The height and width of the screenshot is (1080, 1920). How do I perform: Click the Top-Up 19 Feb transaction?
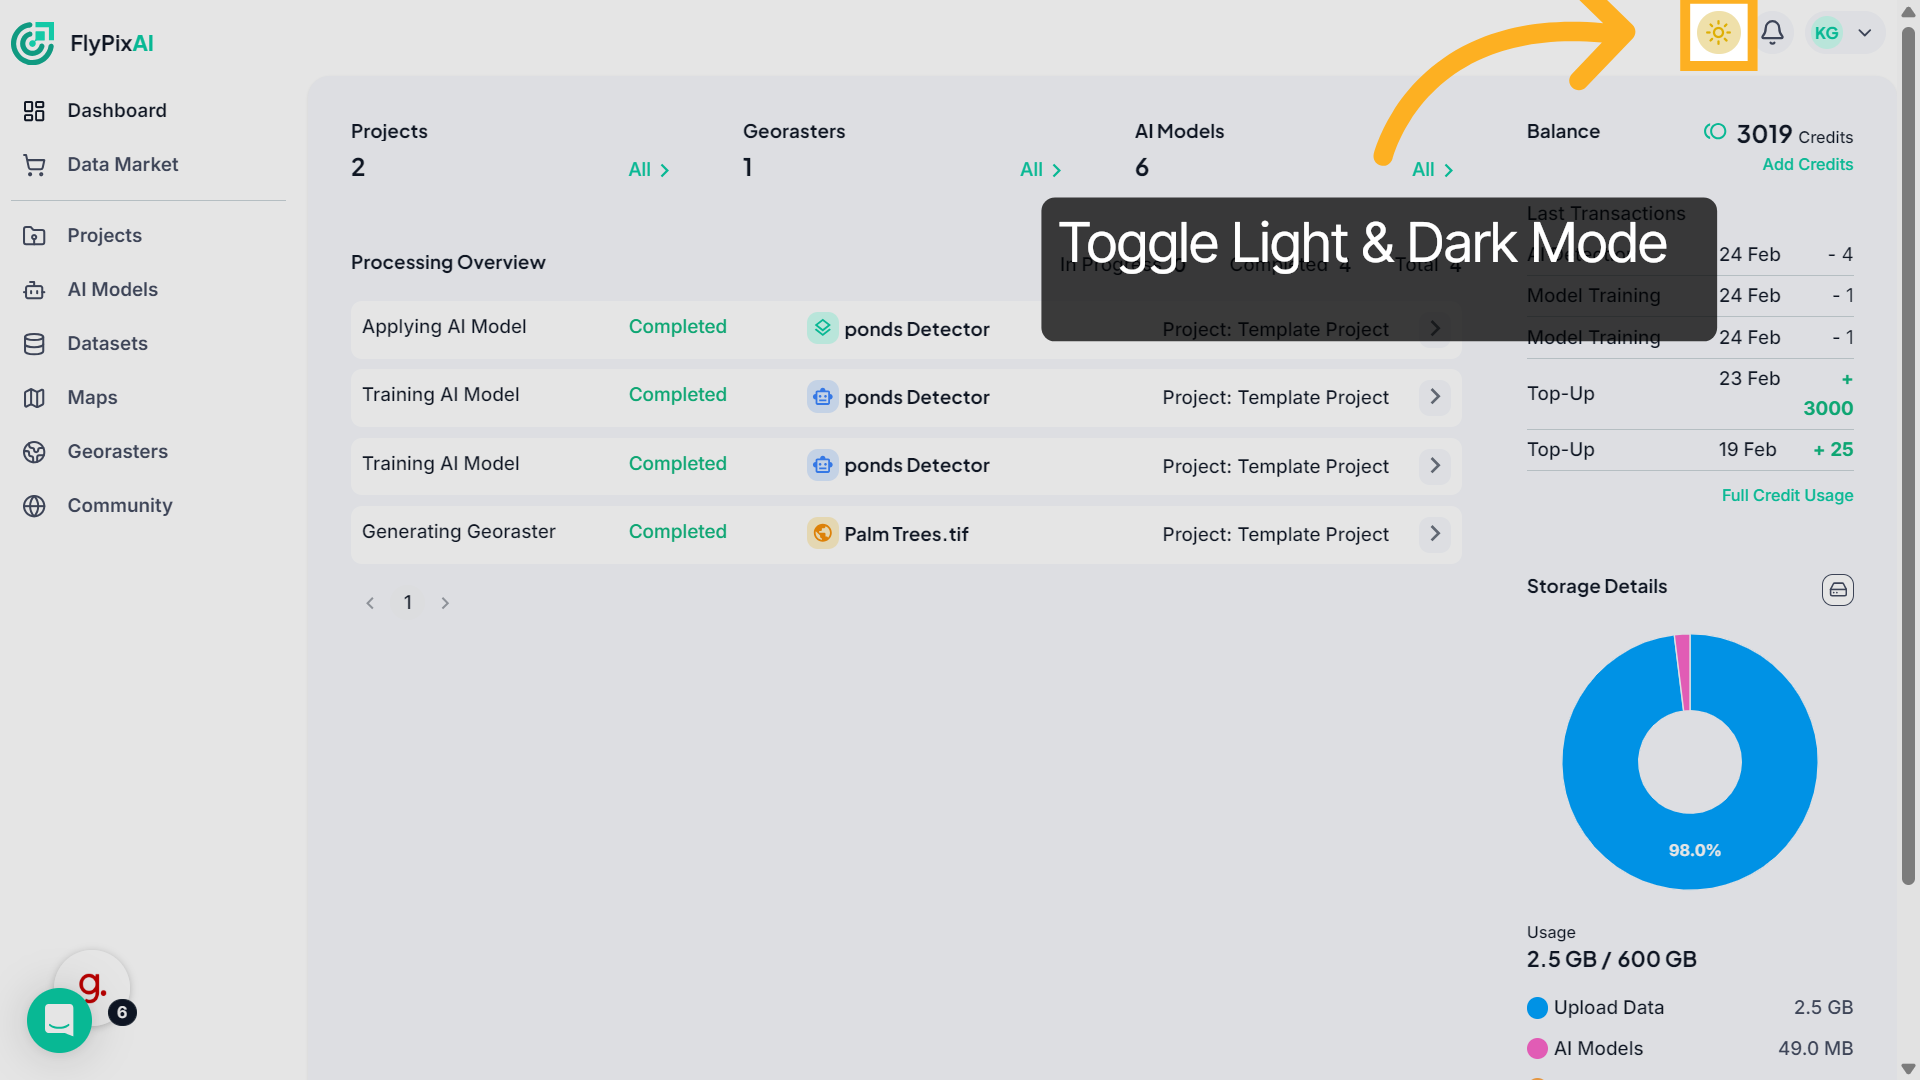(1689, 450)
